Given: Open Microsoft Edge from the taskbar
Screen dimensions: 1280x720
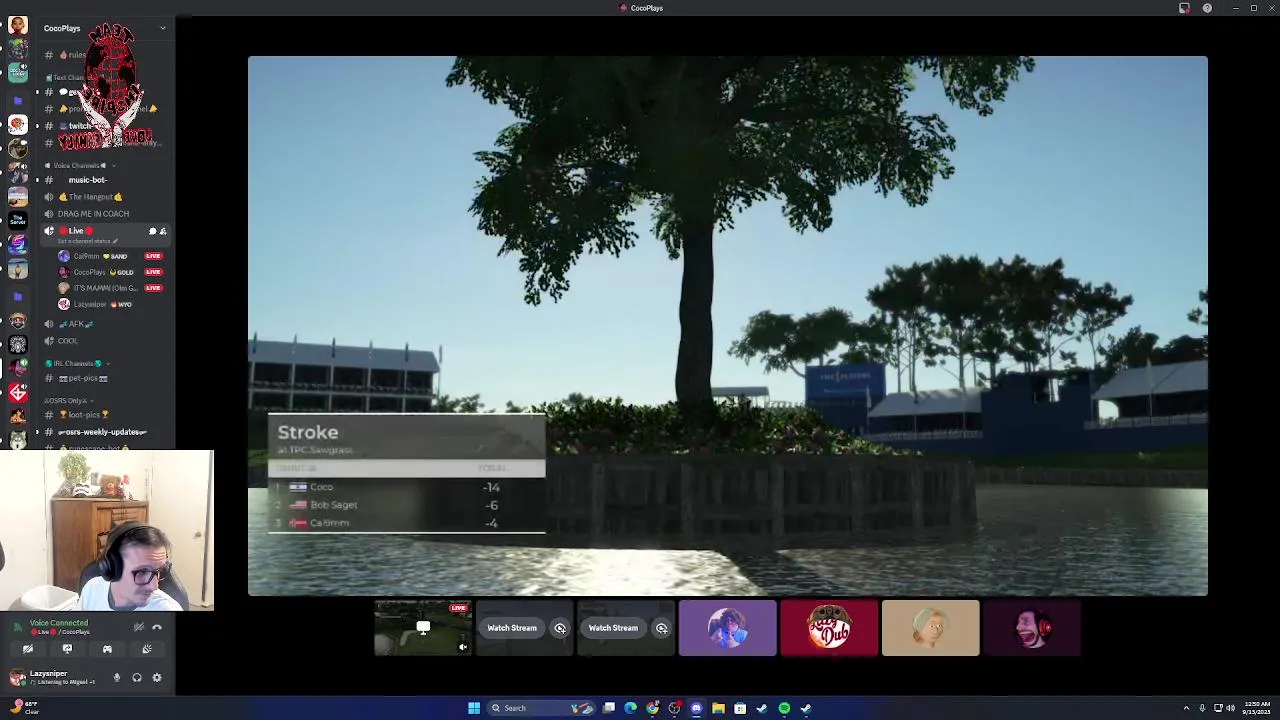Looking at the screenshot, I should pos(630,708).
